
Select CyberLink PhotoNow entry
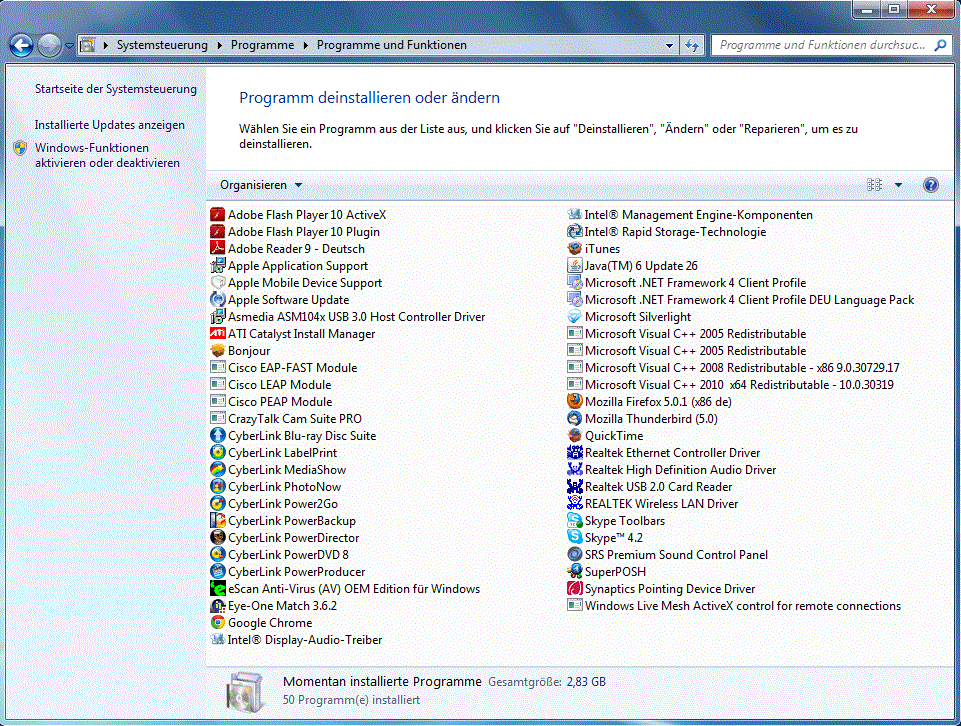point(276,486)
